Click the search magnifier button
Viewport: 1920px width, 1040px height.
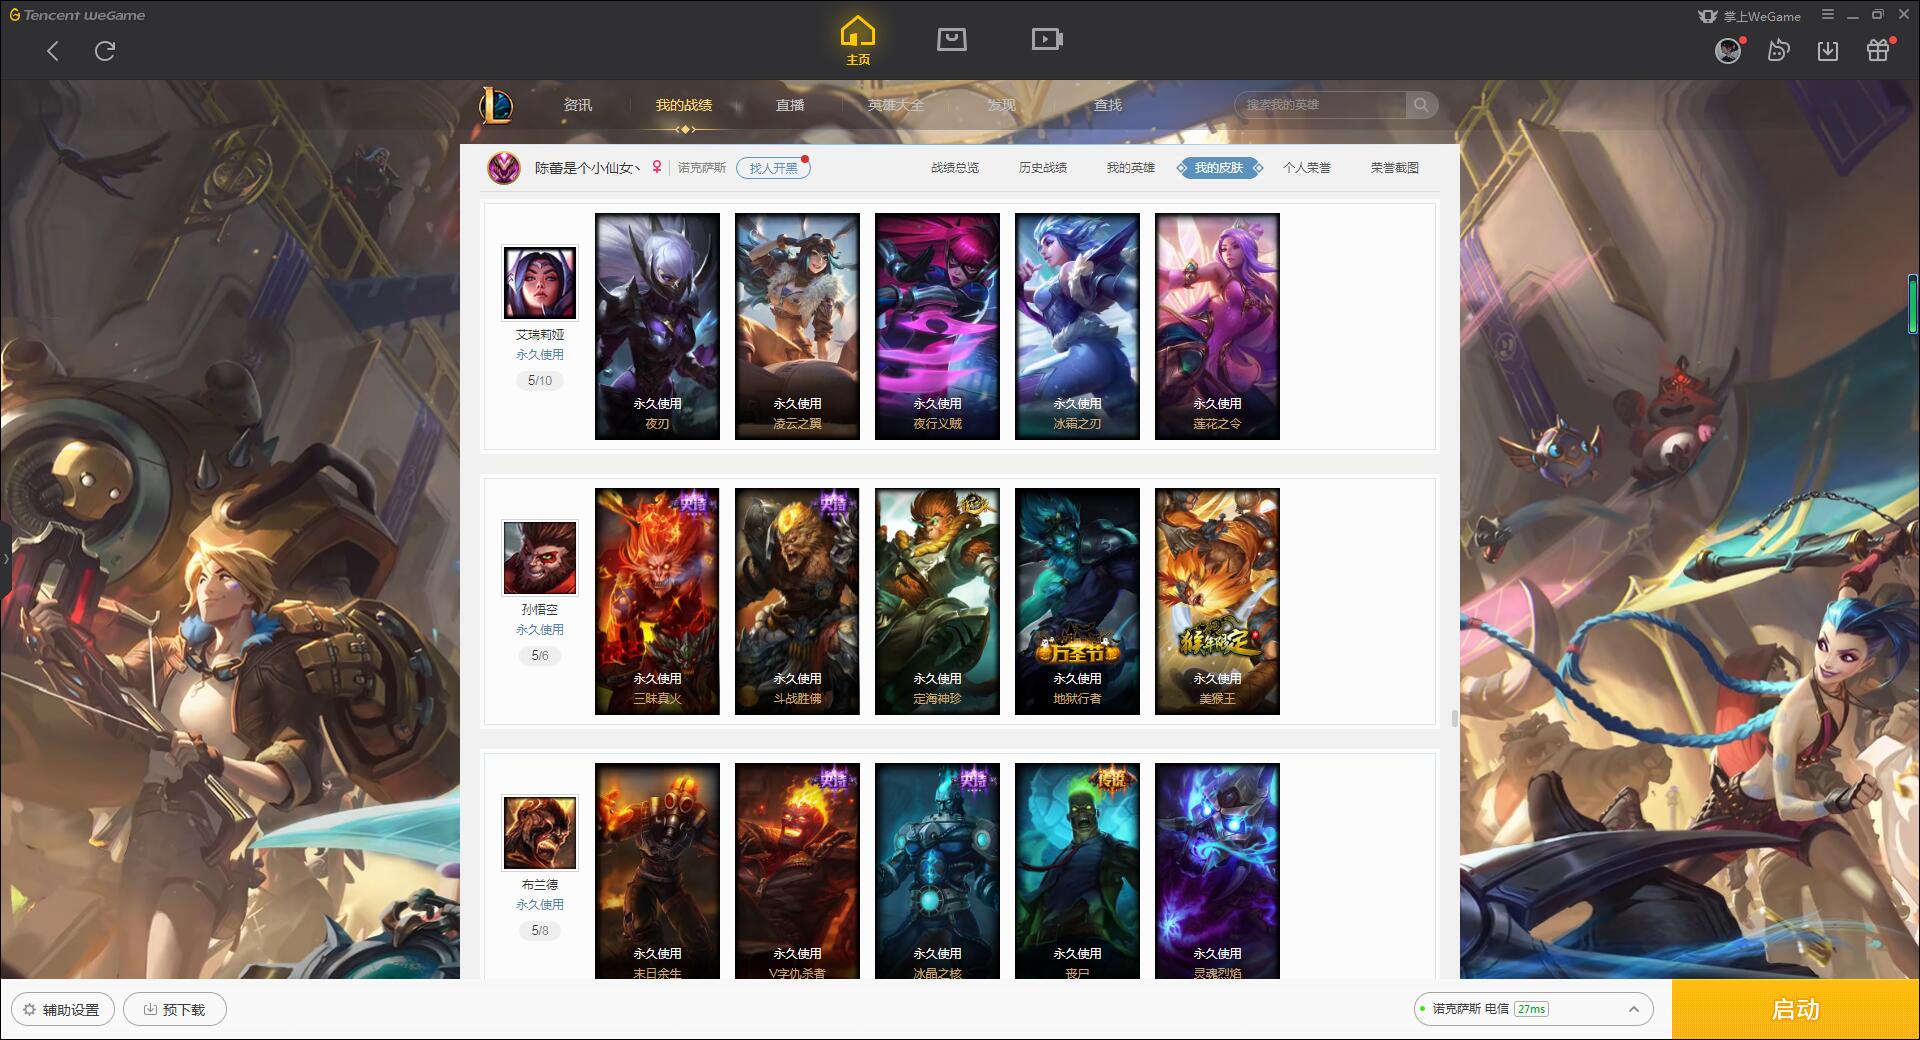(1421, 105)
